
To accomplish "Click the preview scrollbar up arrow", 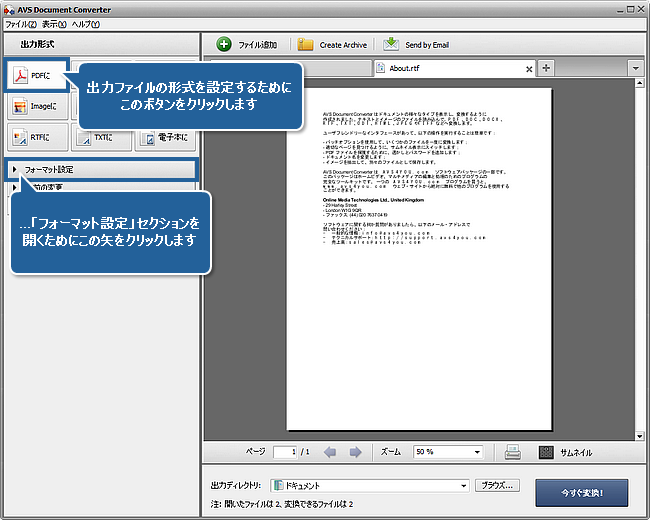I will pyautogui.click(x=639, y=83).
